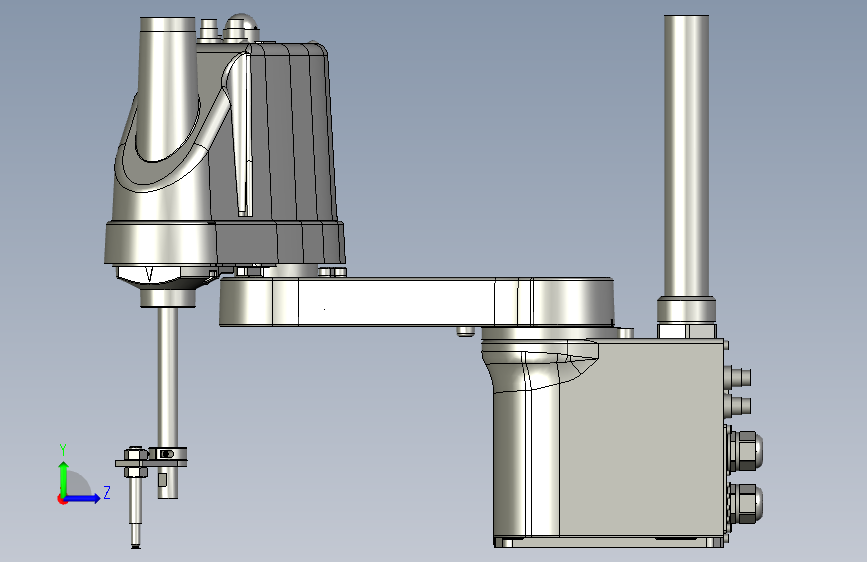Select the tall vertical cable conduit tube

[686, 158]
